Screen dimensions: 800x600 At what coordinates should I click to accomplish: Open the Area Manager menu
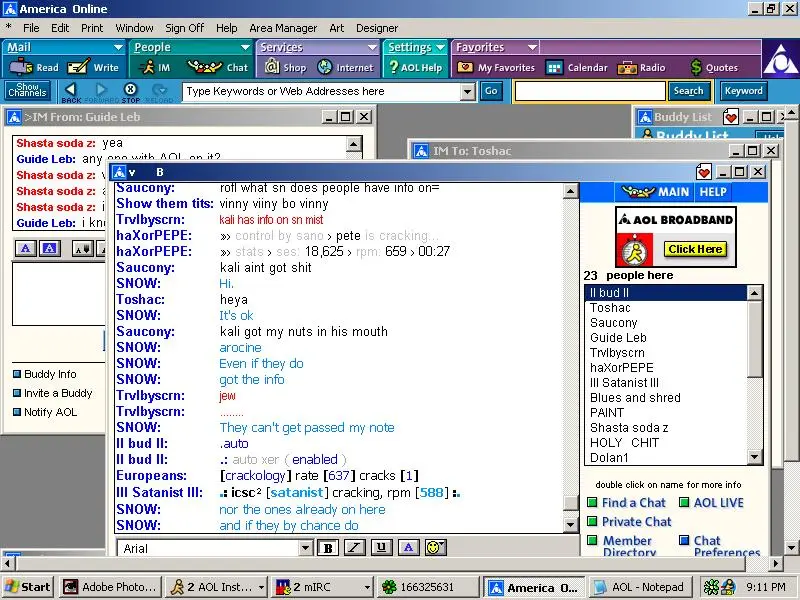[283, 28]
